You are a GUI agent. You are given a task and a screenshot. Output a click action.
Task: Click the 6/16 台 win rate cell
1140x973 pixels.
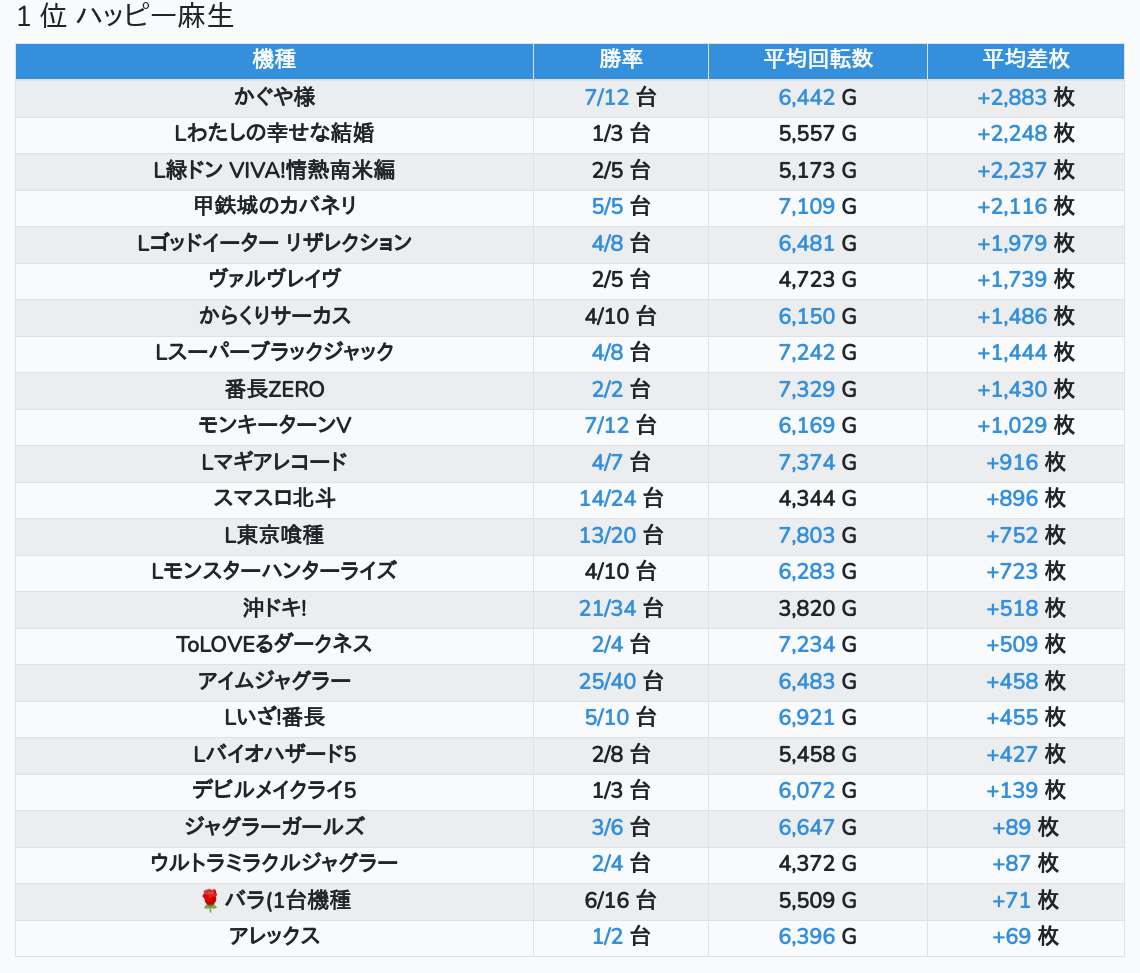click(x=621, y=900)
